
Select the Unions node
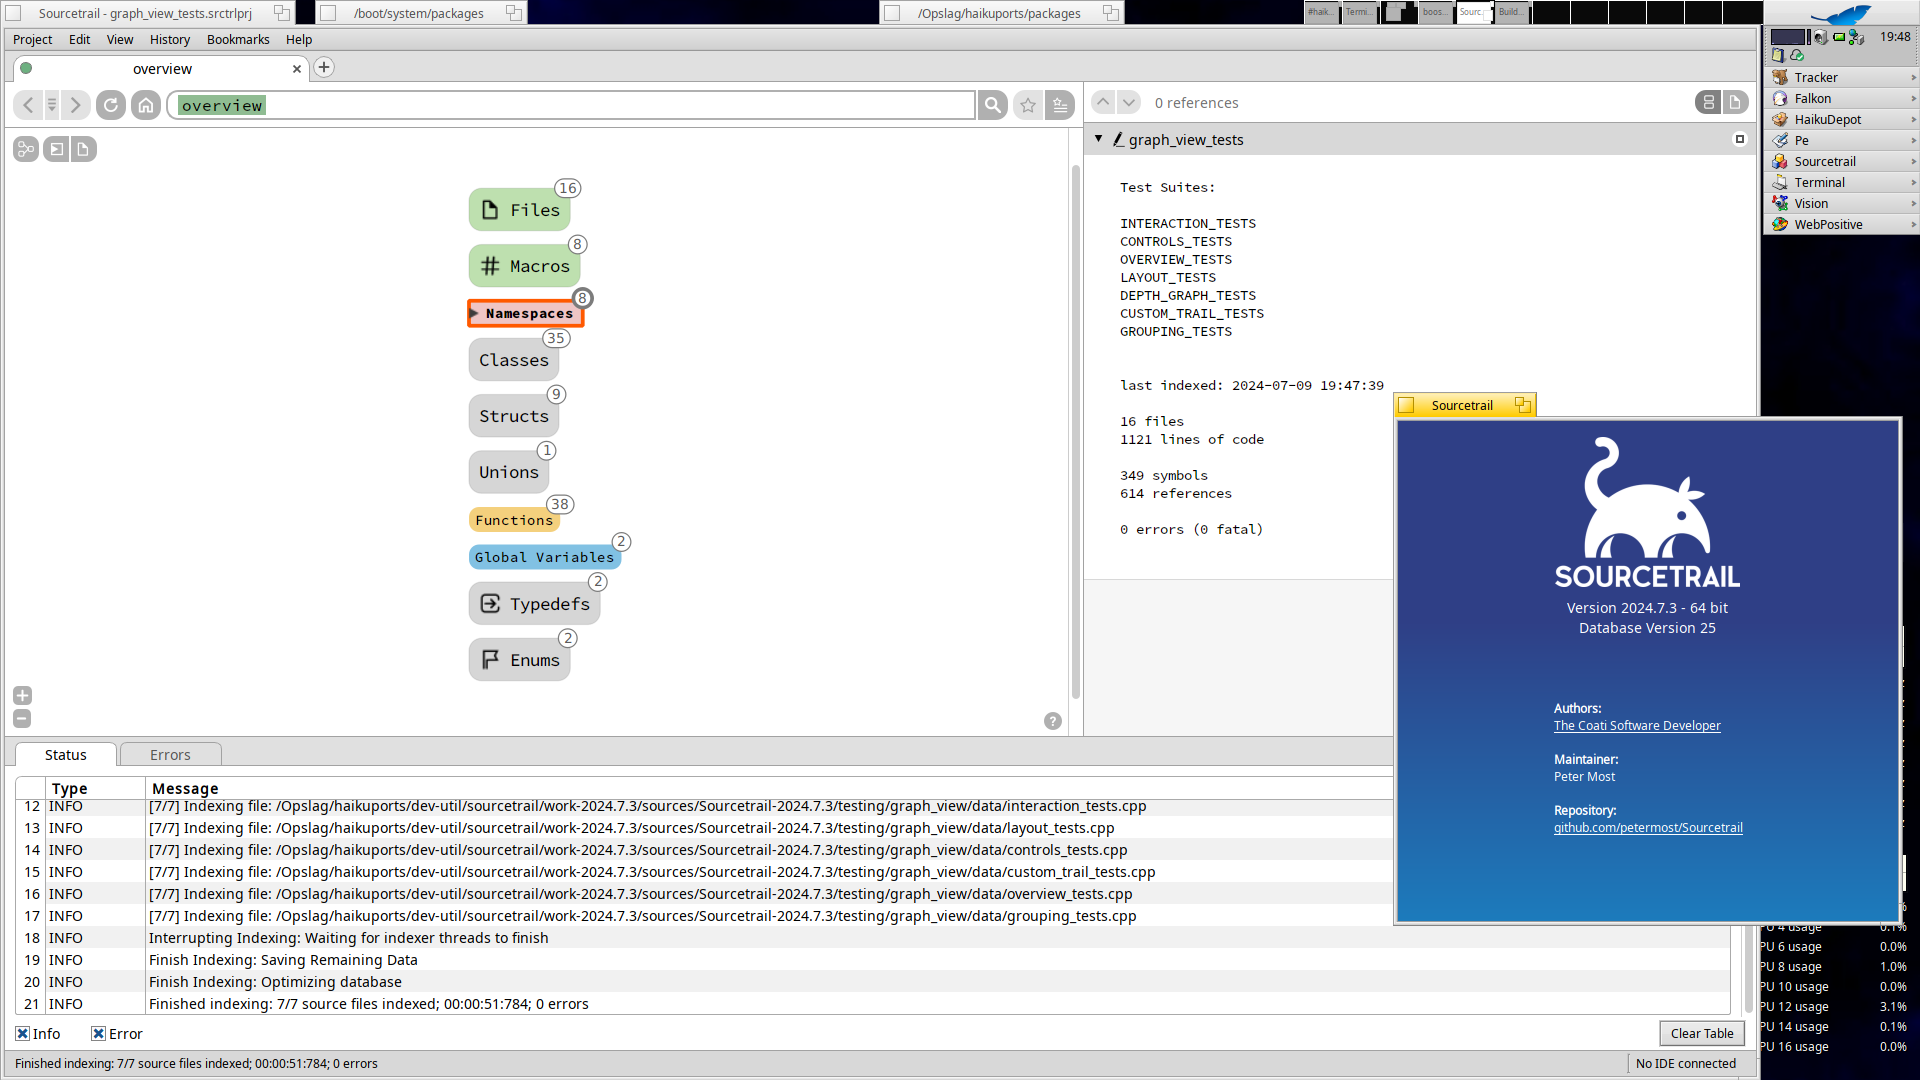[509, 472]
